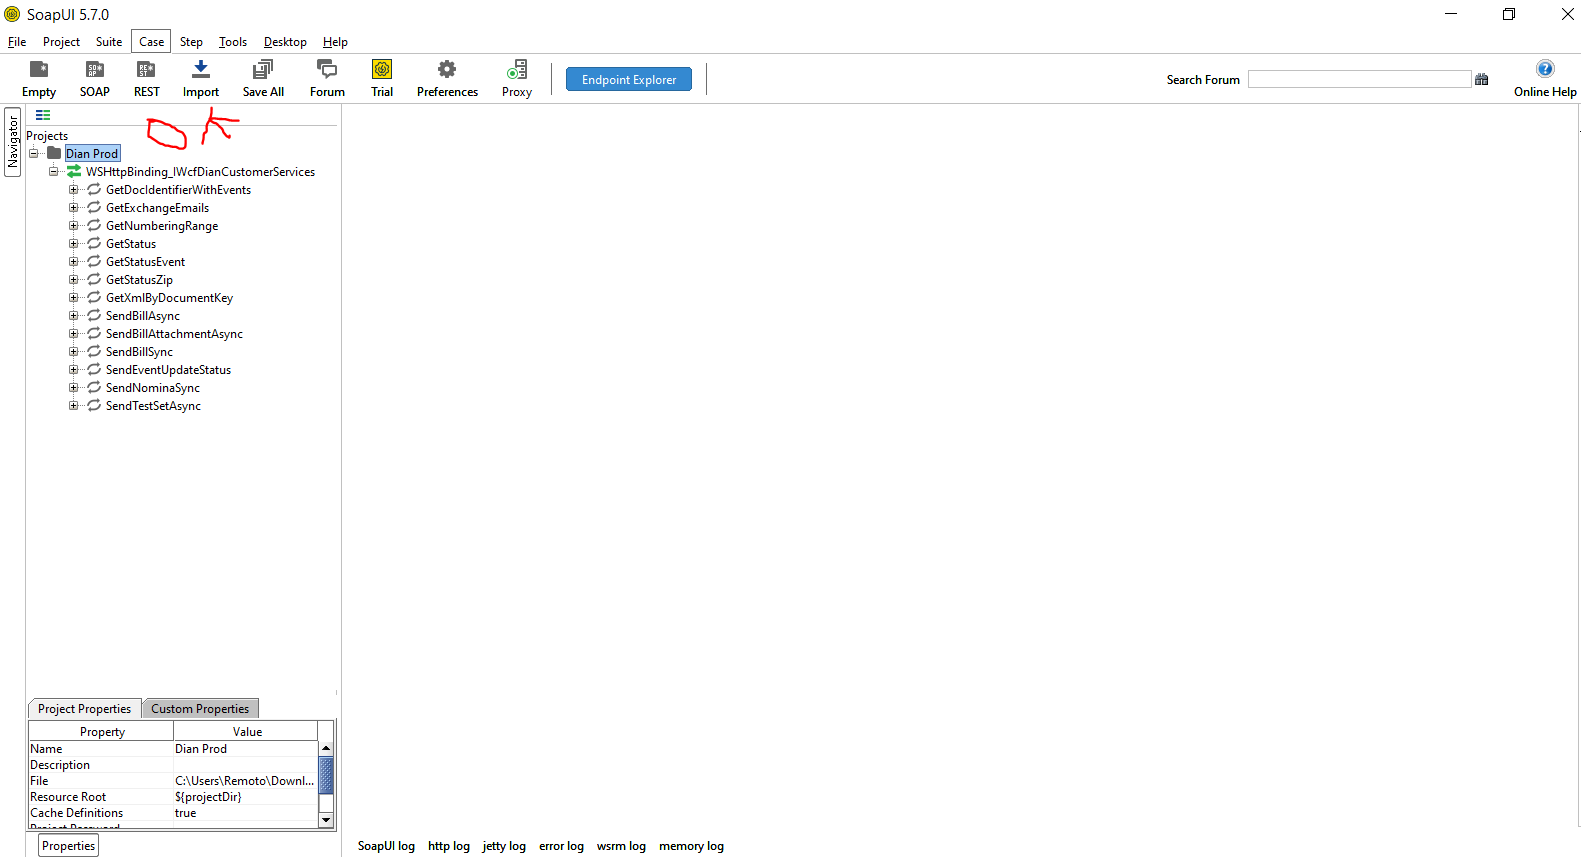Screen dimensions: 1581x857
Task: Expand the SendBillSync operation node
Action: pos(73,352)
